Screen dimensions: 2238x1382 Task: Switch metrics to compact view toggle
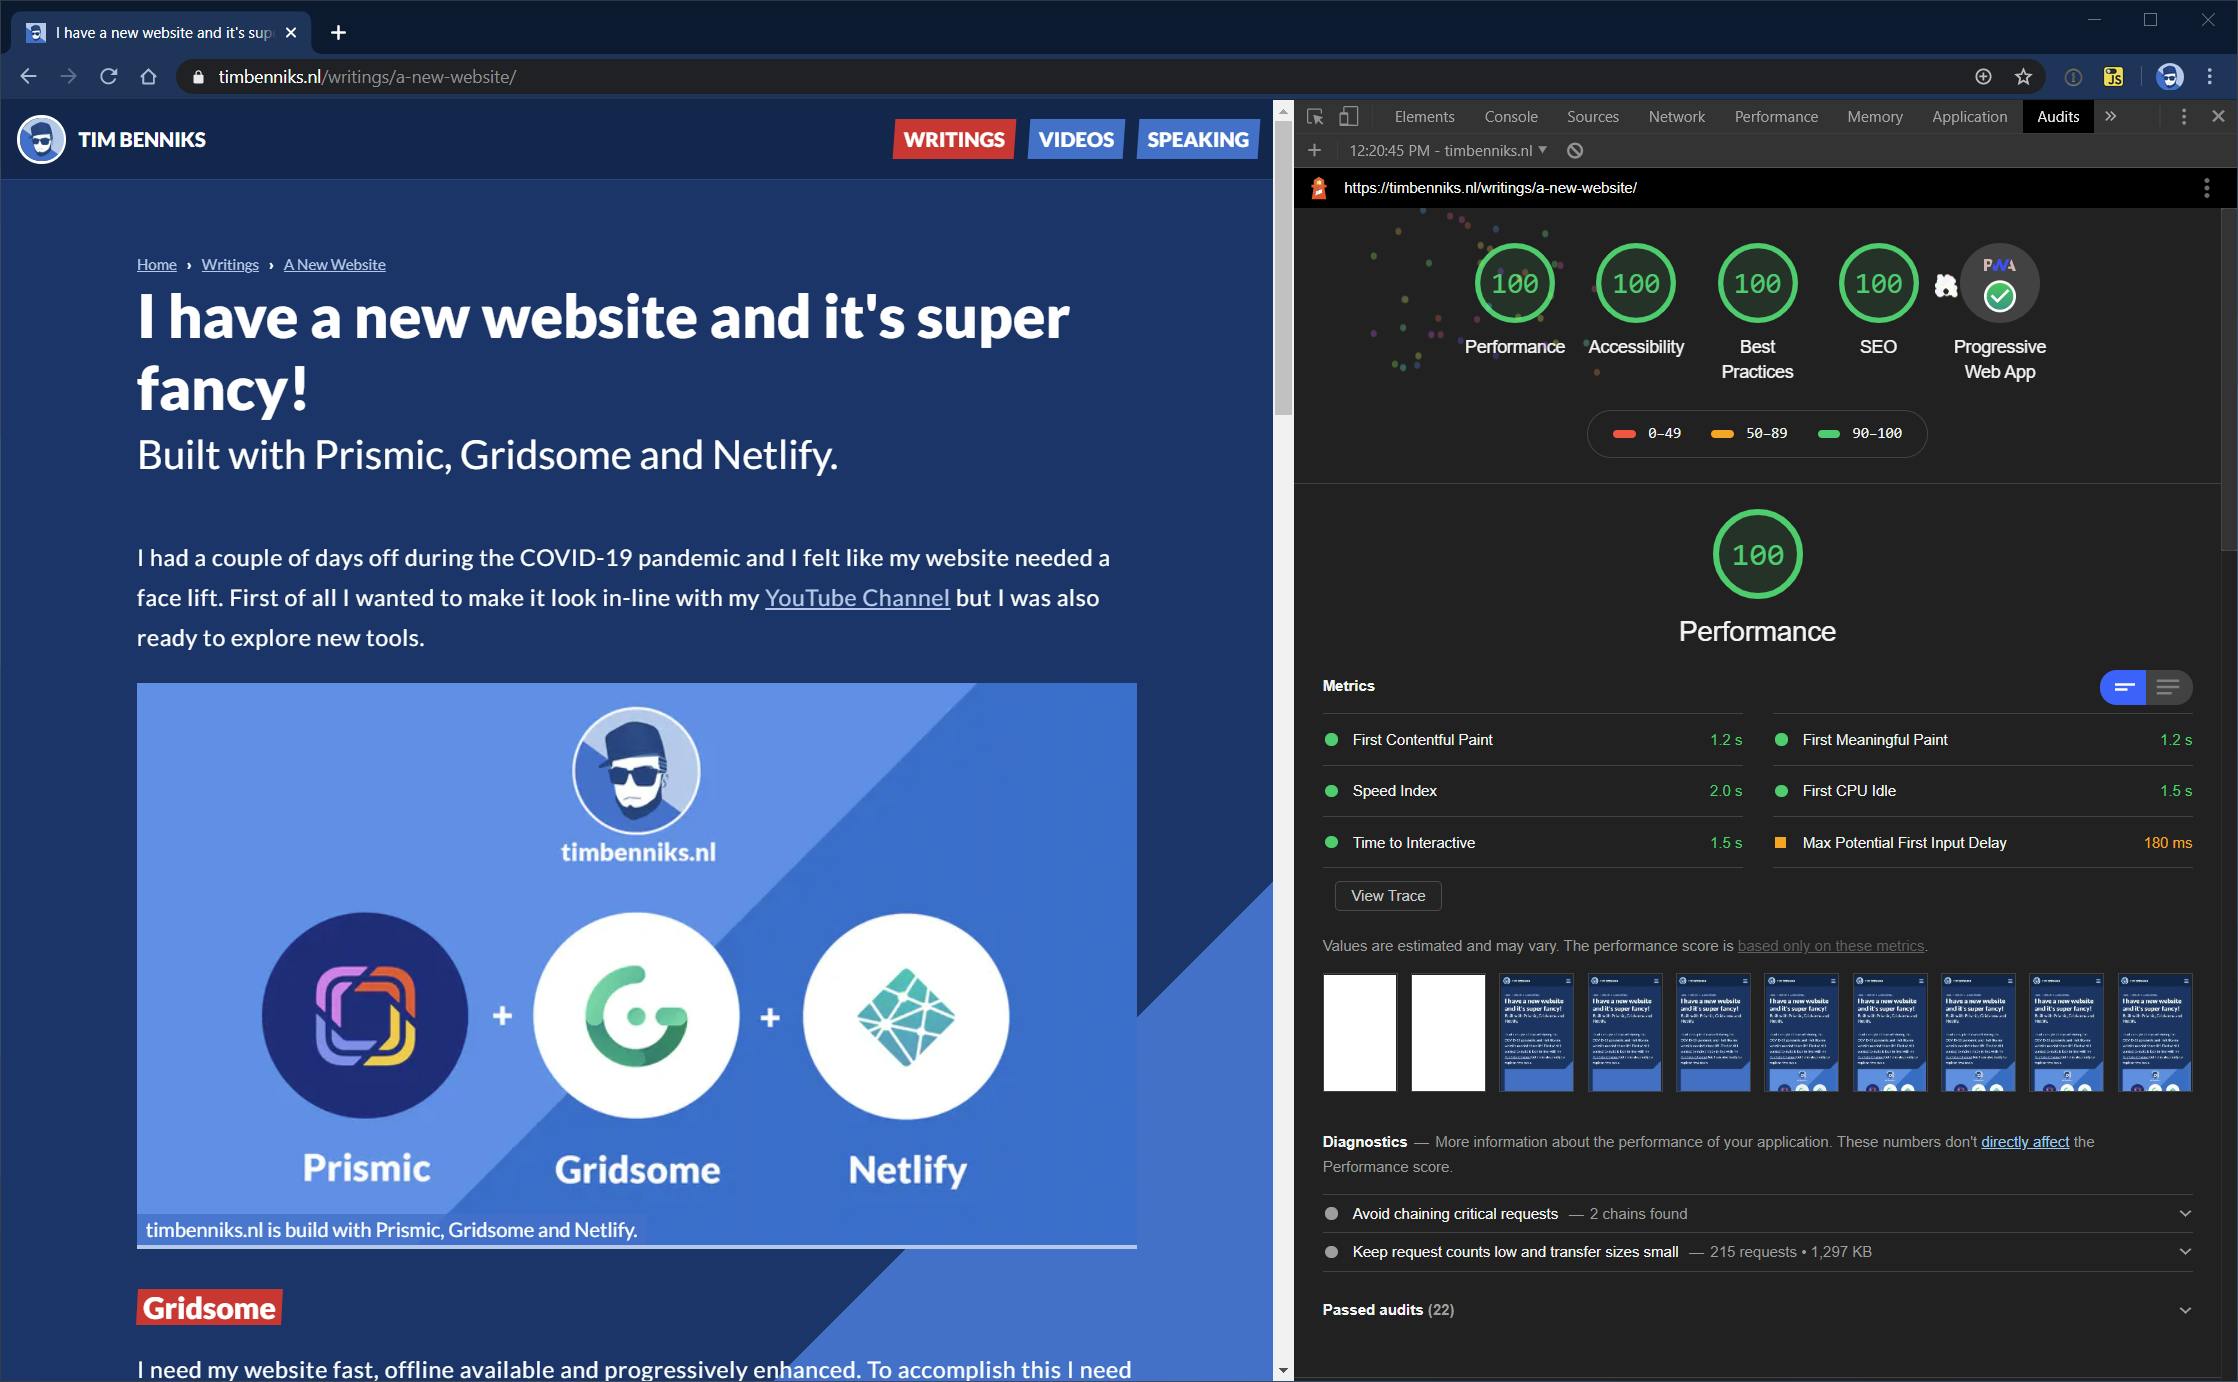click(x=2123, y=686)
